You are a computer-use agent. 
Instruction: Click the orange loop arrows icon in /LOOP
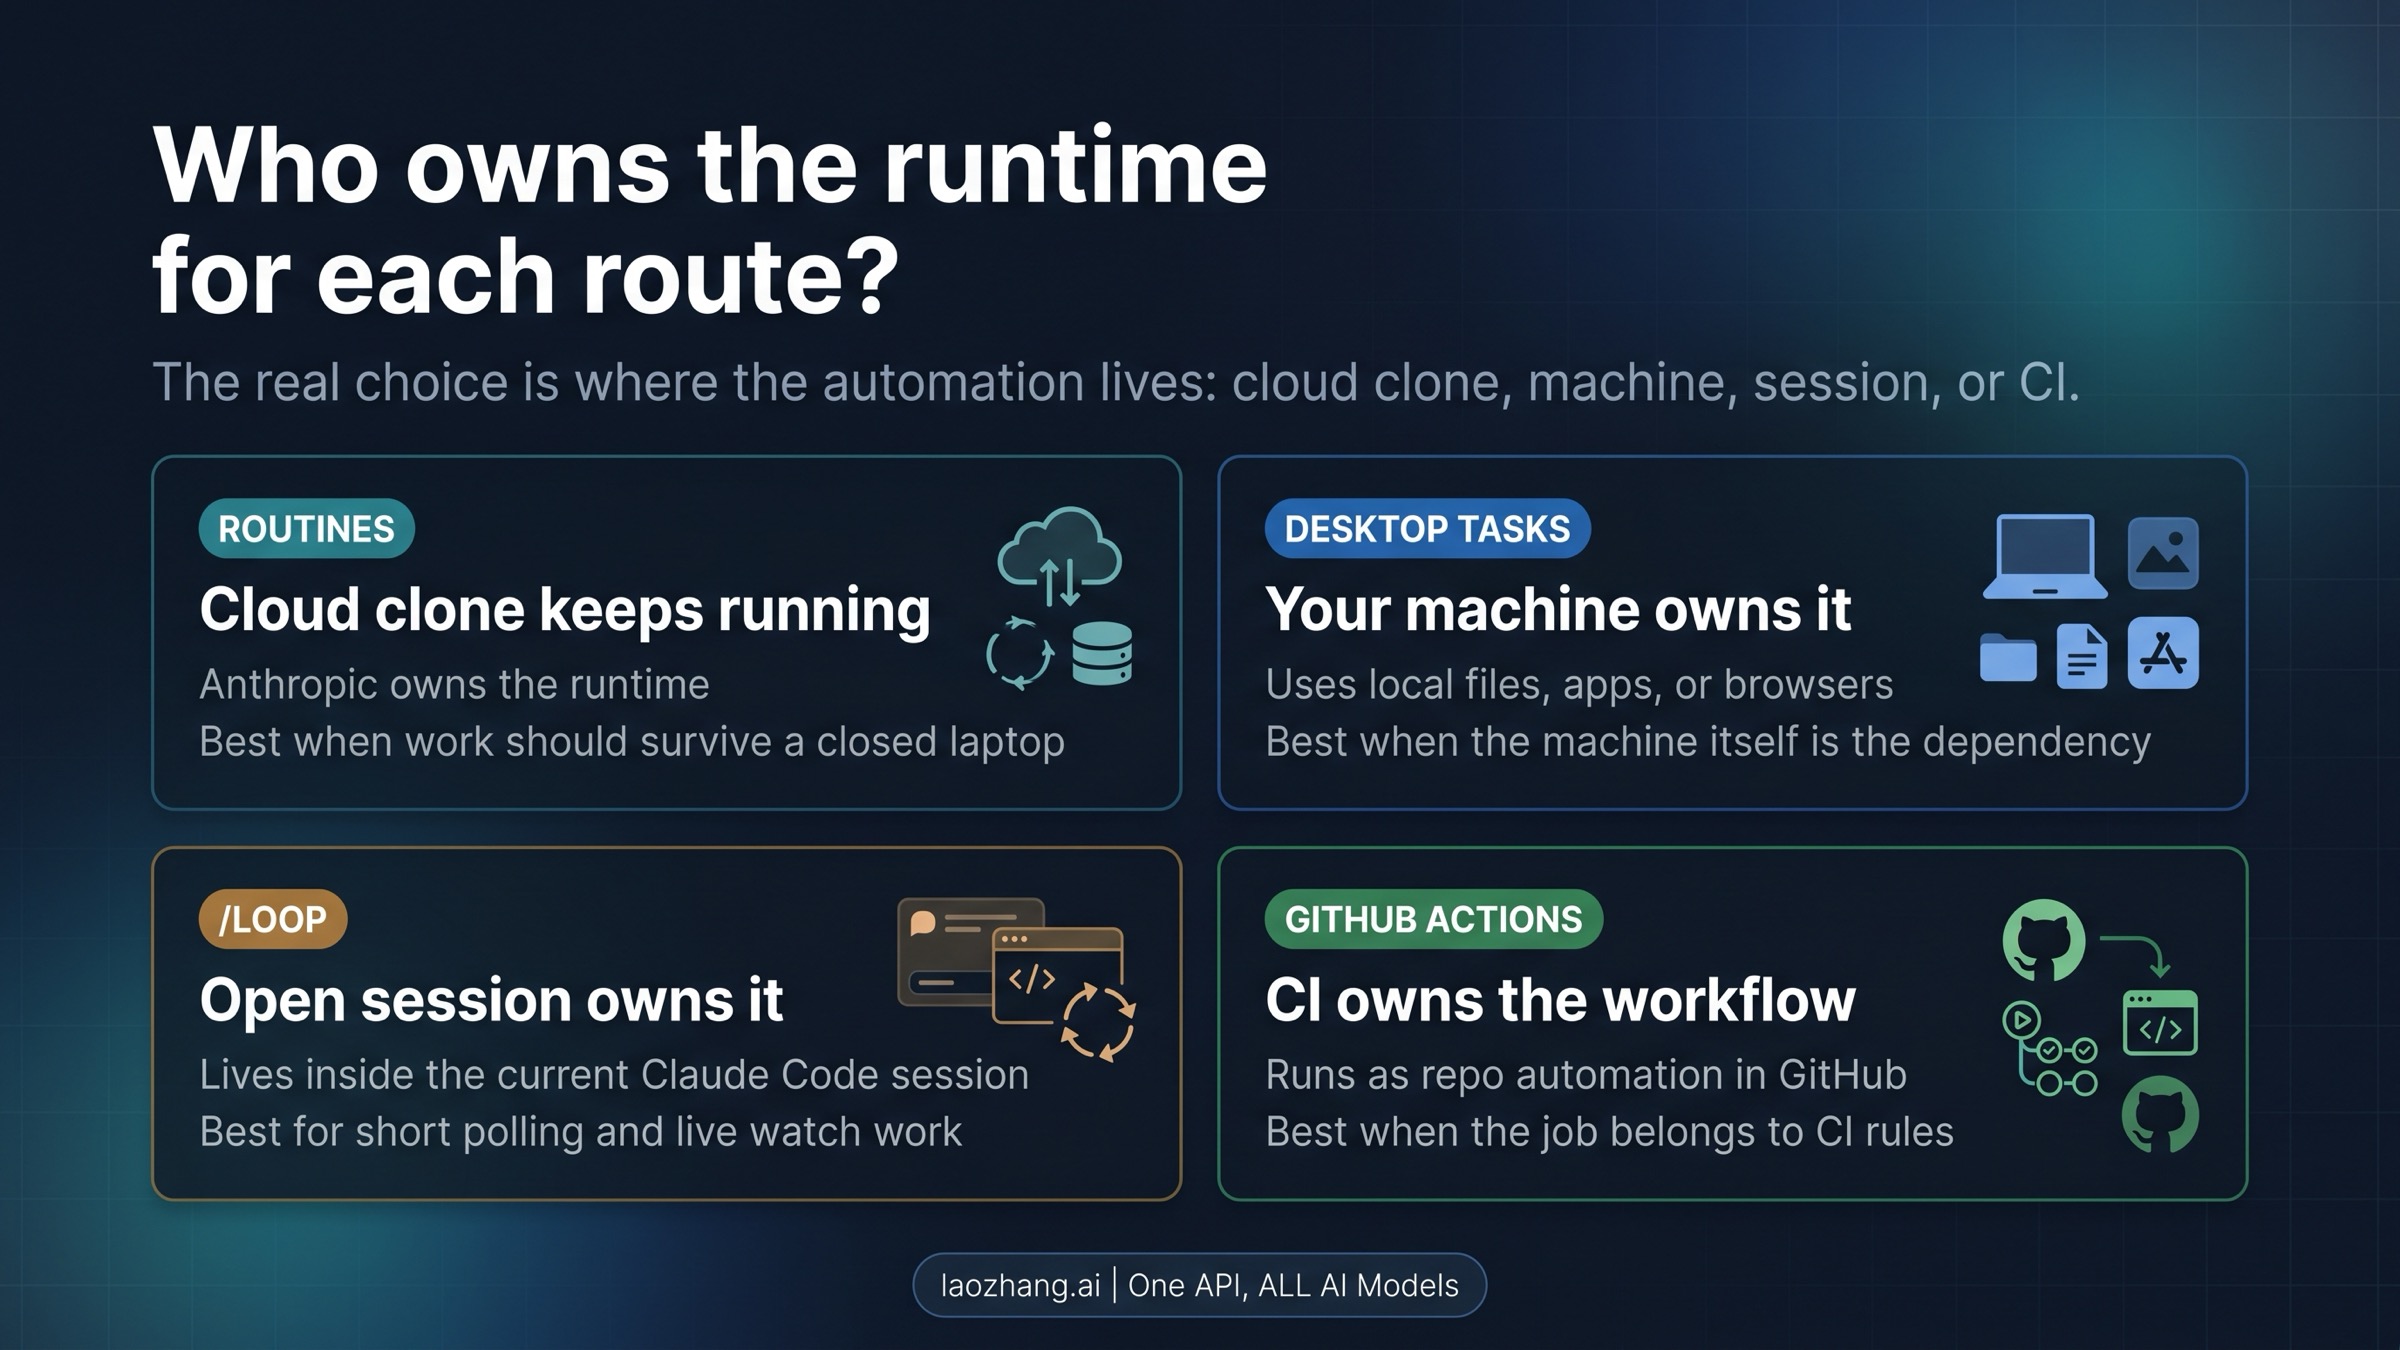click(x=1097, y=1020)
